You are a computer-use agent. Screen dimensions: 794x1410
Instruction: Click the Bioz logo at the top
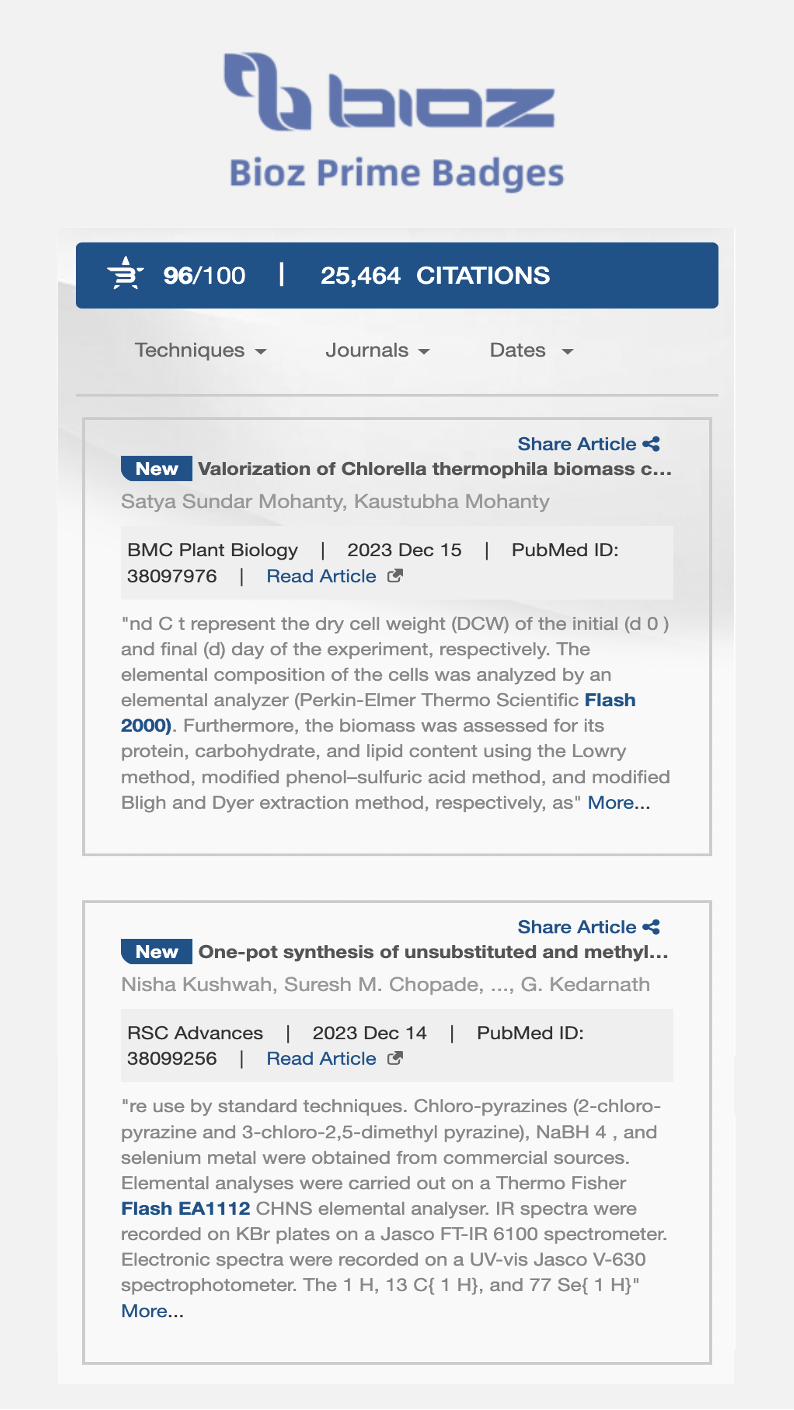coord(389,92)
